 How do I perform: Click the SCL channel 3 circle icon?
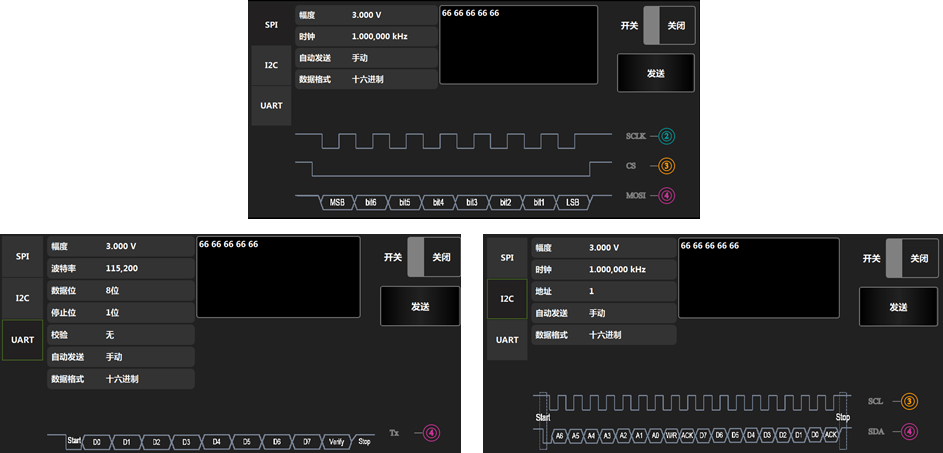909,402
